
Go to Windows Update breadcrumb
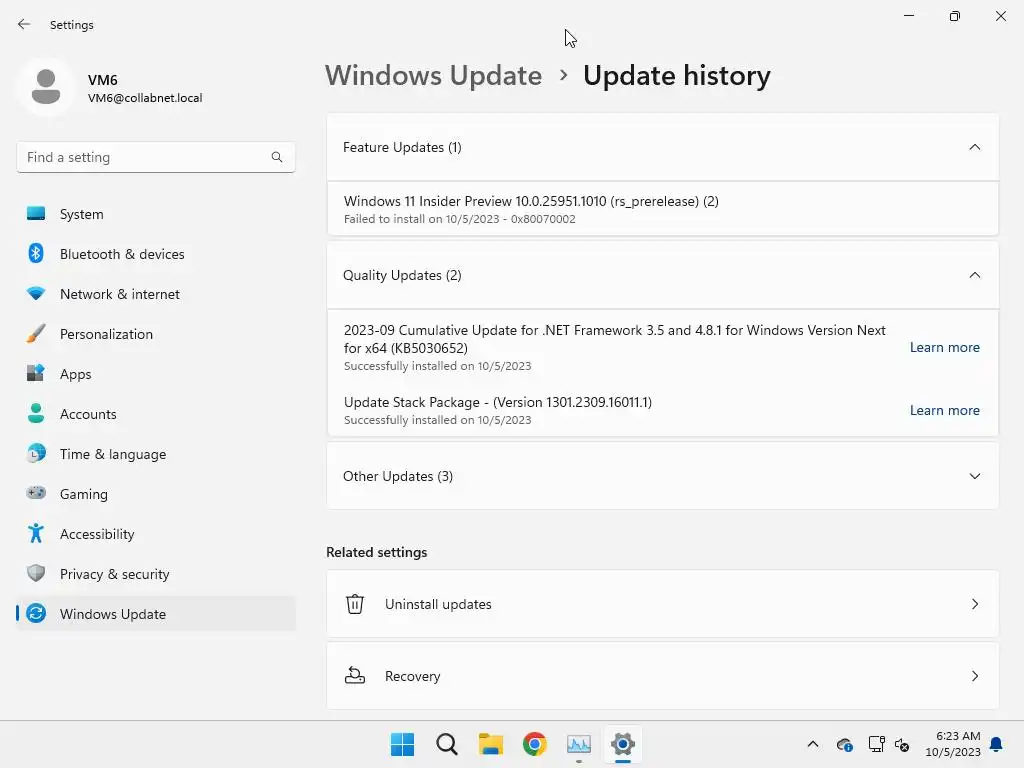click(x=434, y=75)
